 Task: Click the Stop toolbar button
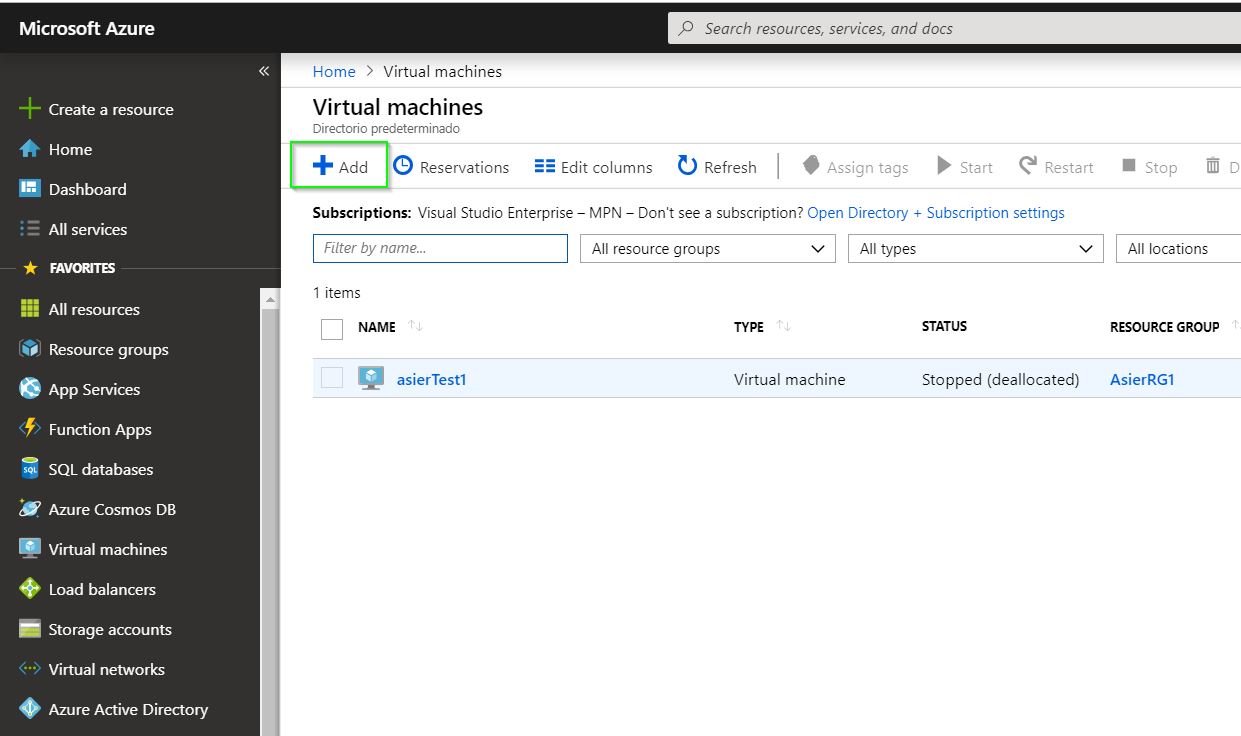1149,167
